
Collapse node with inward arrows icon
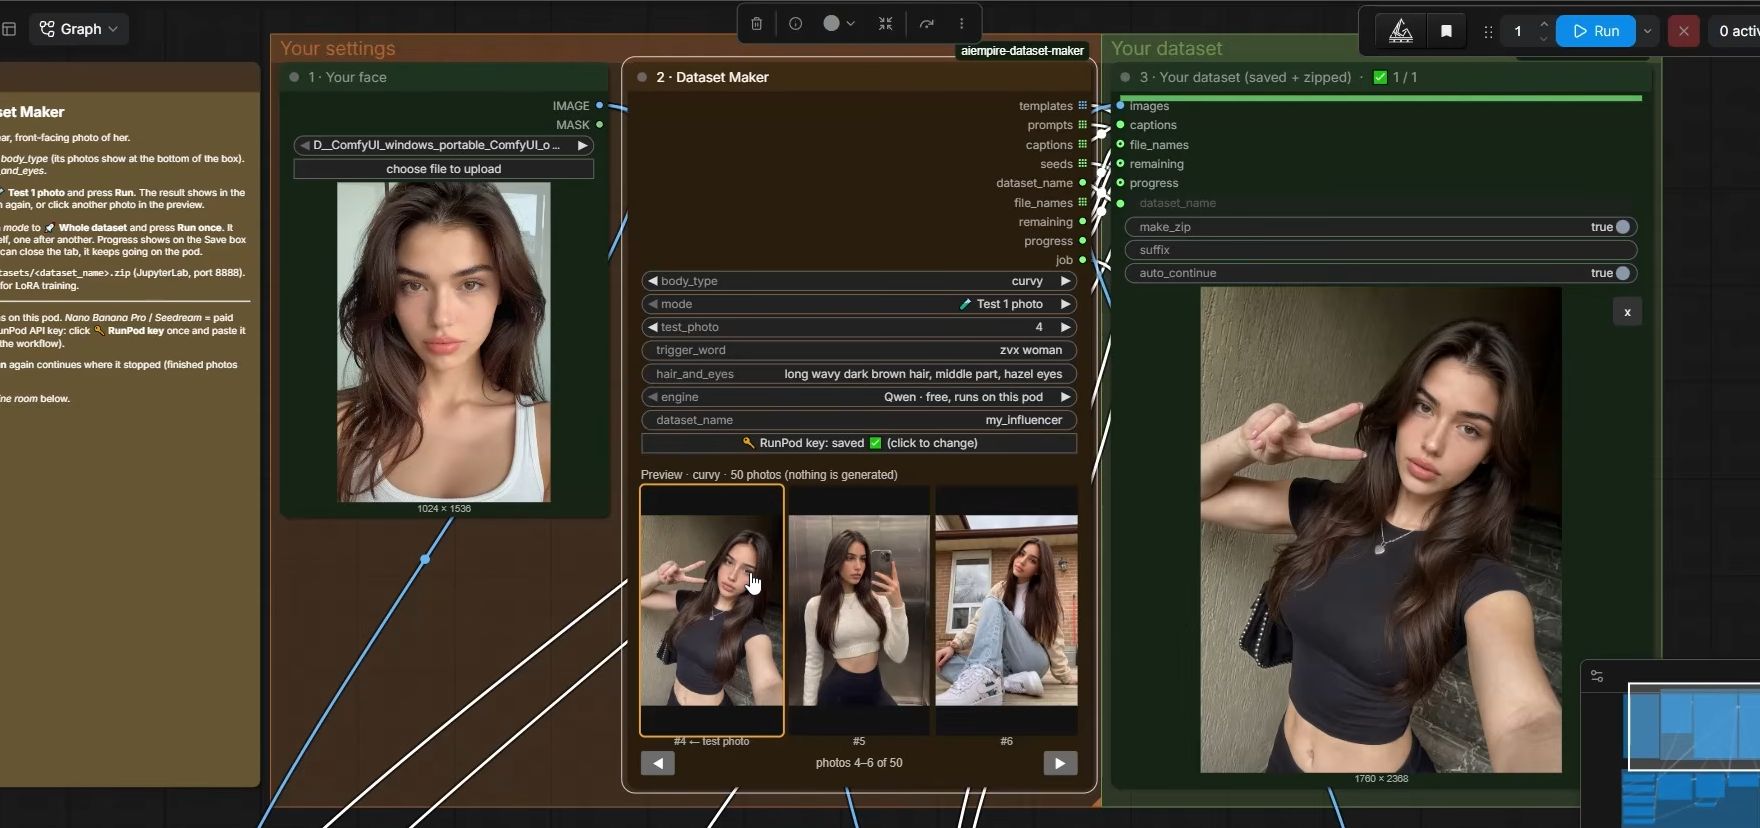point(886,24)
